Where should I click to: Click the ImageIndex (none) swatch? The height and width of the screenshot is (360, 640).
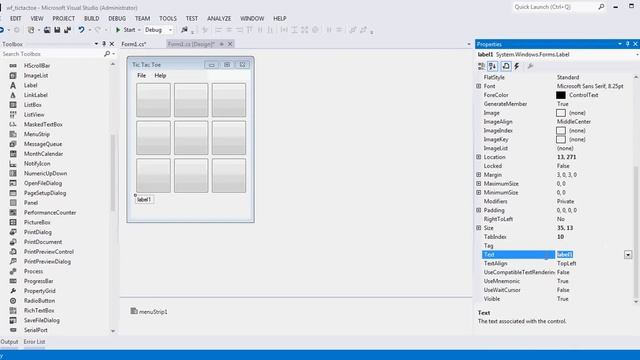click(561, 131)
